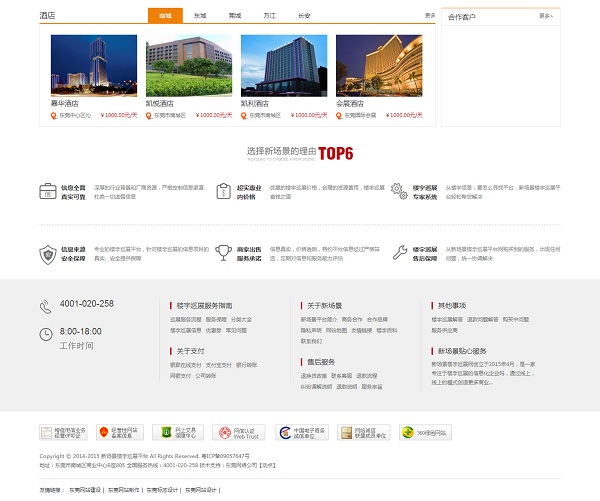The image size is (600, 501).
Task: Click the briefcase icon for 信息全面真实可靠
Action: pyautogui.click(x=47, y=190)
